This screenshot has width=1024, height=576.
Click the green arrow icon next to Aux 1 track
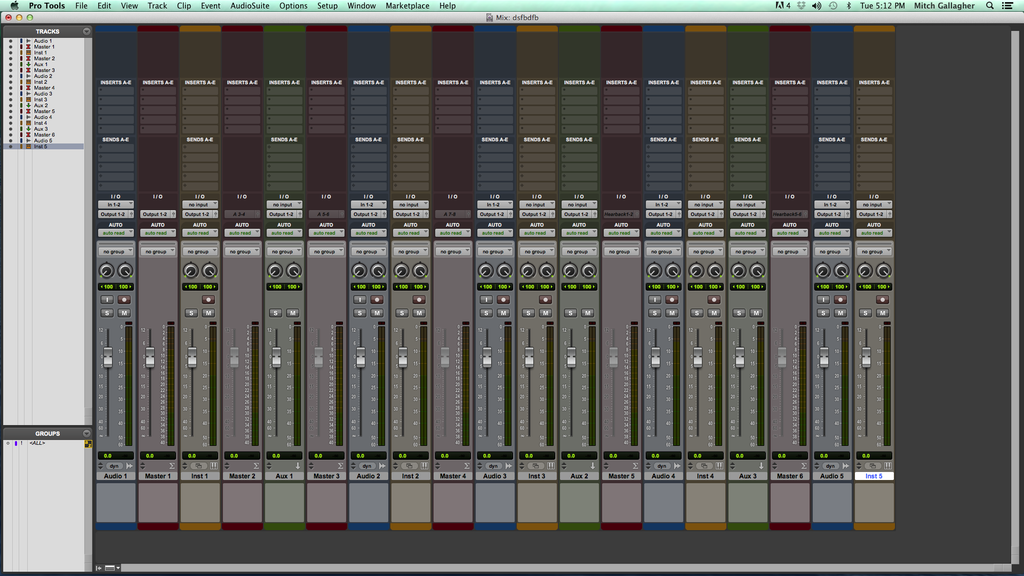point(28,64)
